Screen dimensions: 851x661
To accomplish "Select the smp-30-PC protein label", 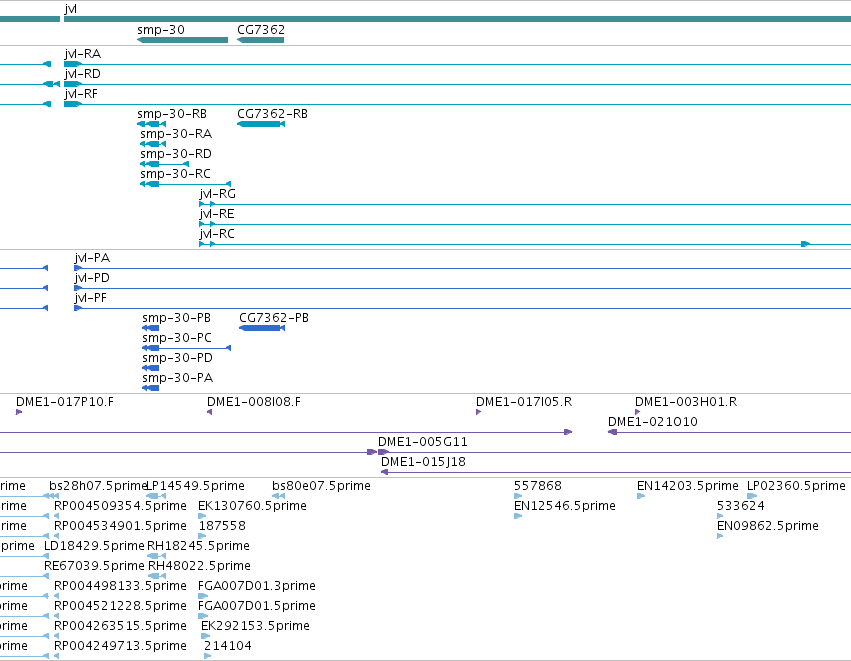I will point(177,338).
